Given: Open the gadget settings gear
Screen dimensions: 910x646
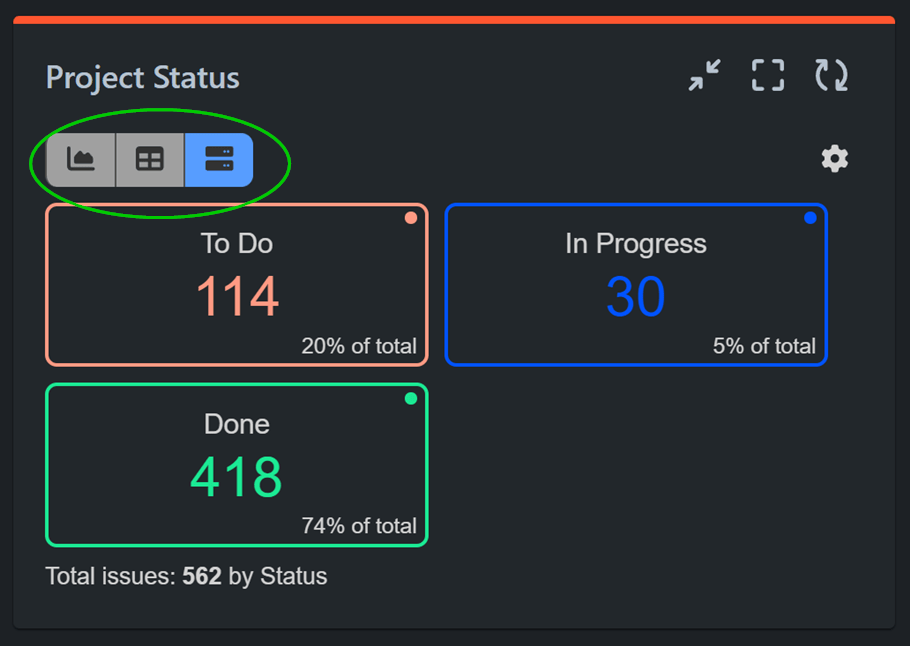Looking at the screenshot, I should [x=834, y=158].
